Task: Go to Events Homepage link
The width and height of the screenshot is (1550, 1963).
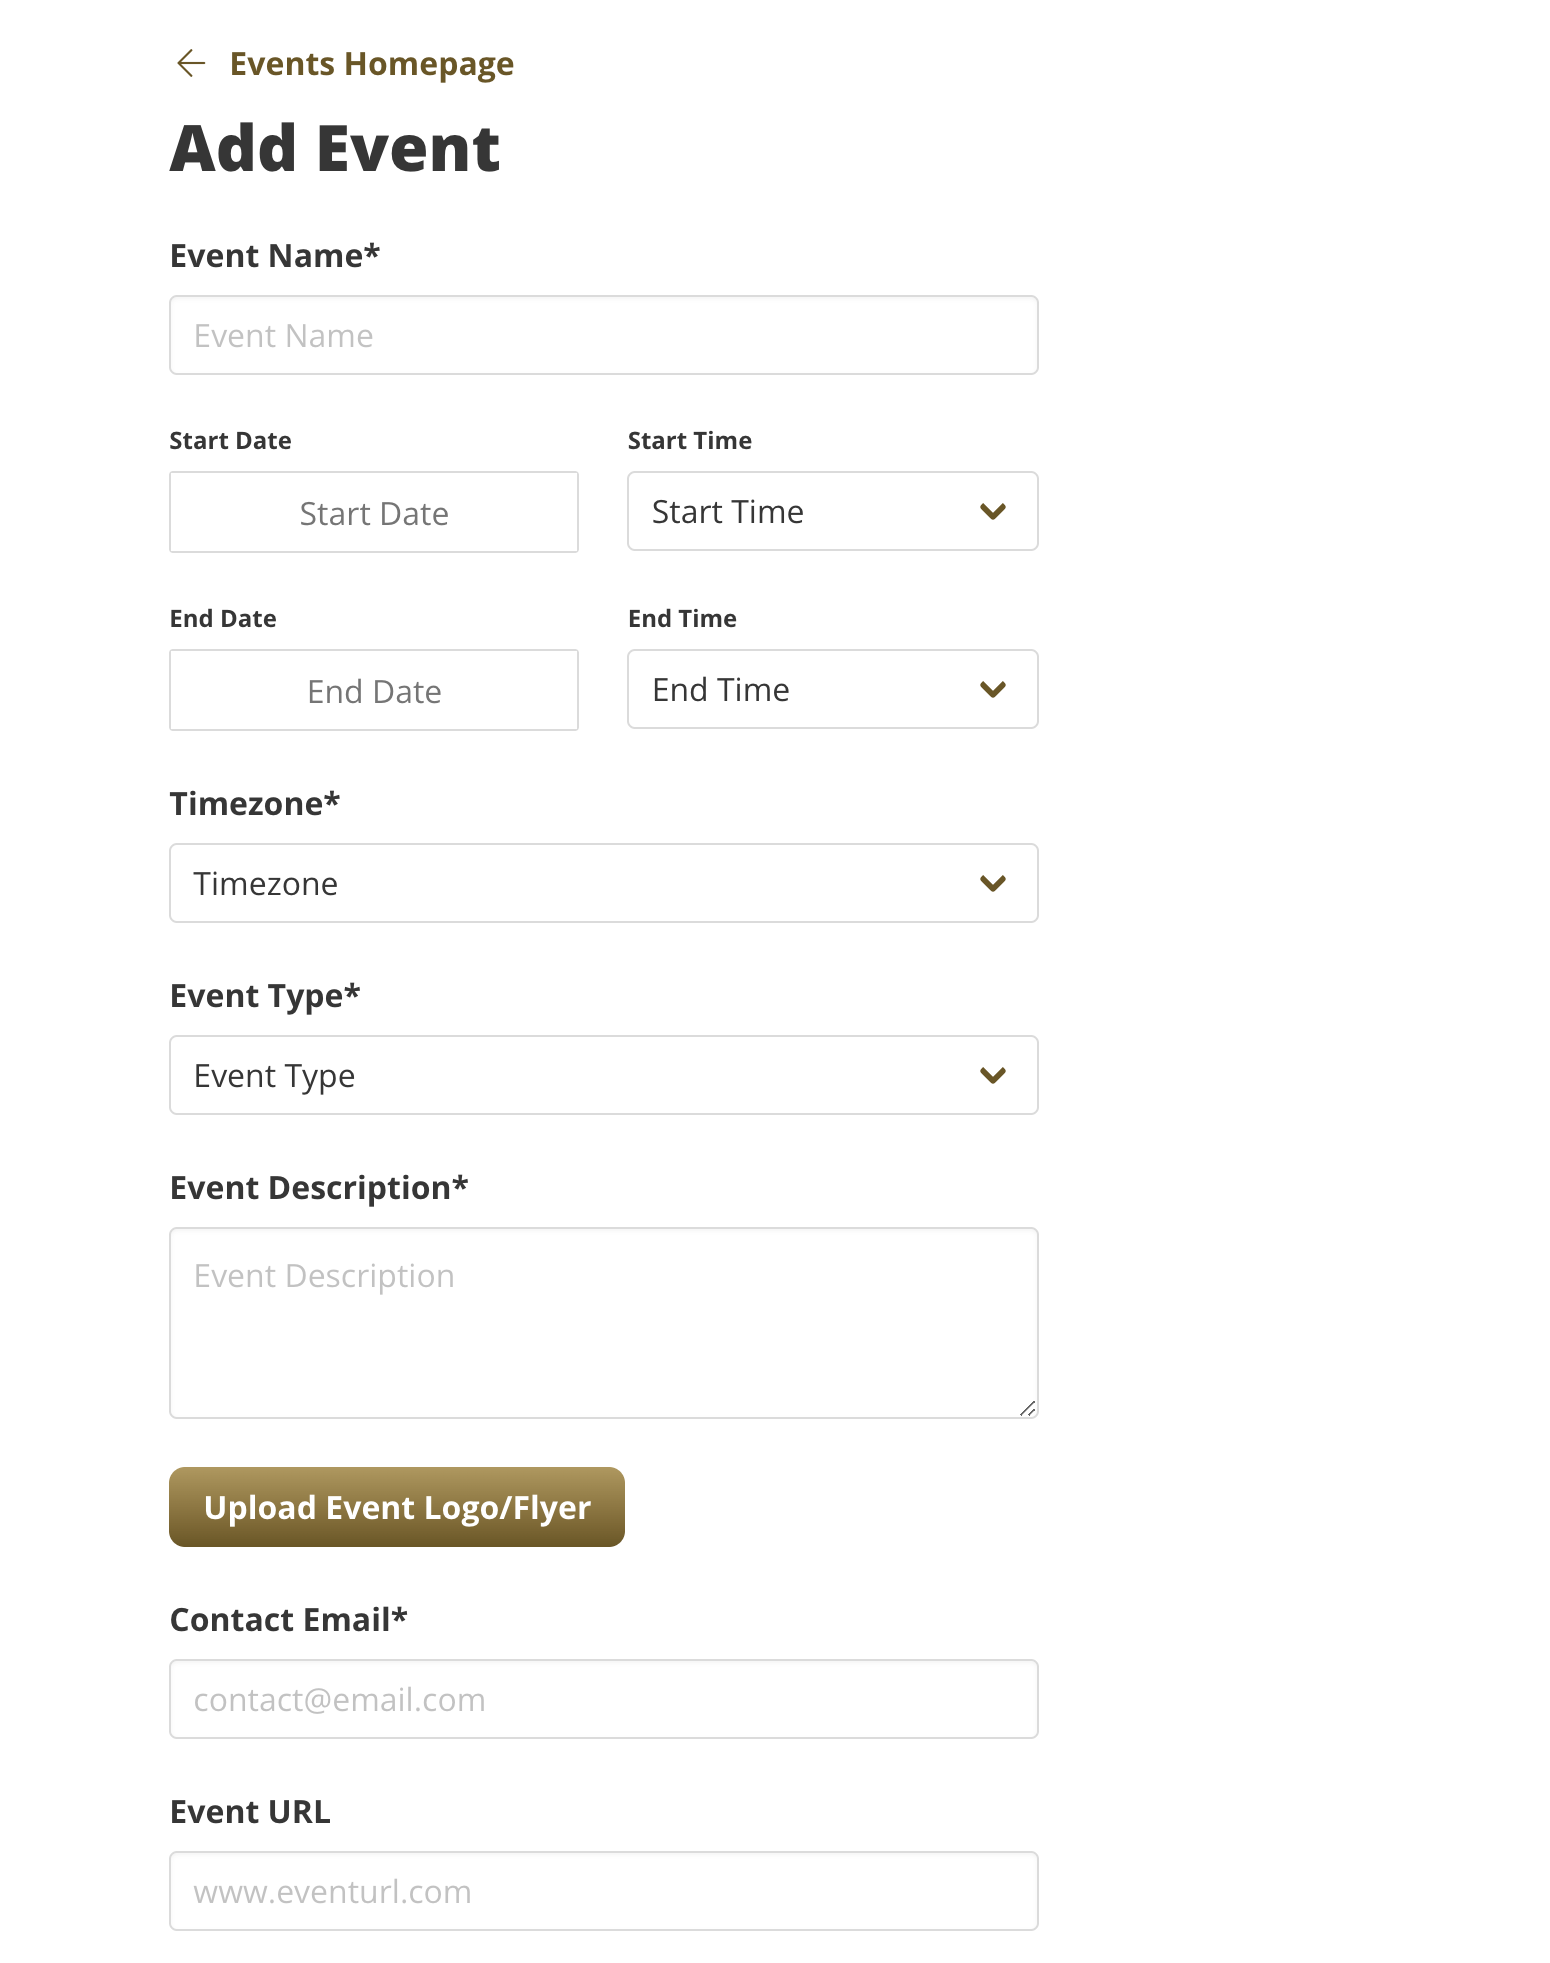Action: click(371, 64)
